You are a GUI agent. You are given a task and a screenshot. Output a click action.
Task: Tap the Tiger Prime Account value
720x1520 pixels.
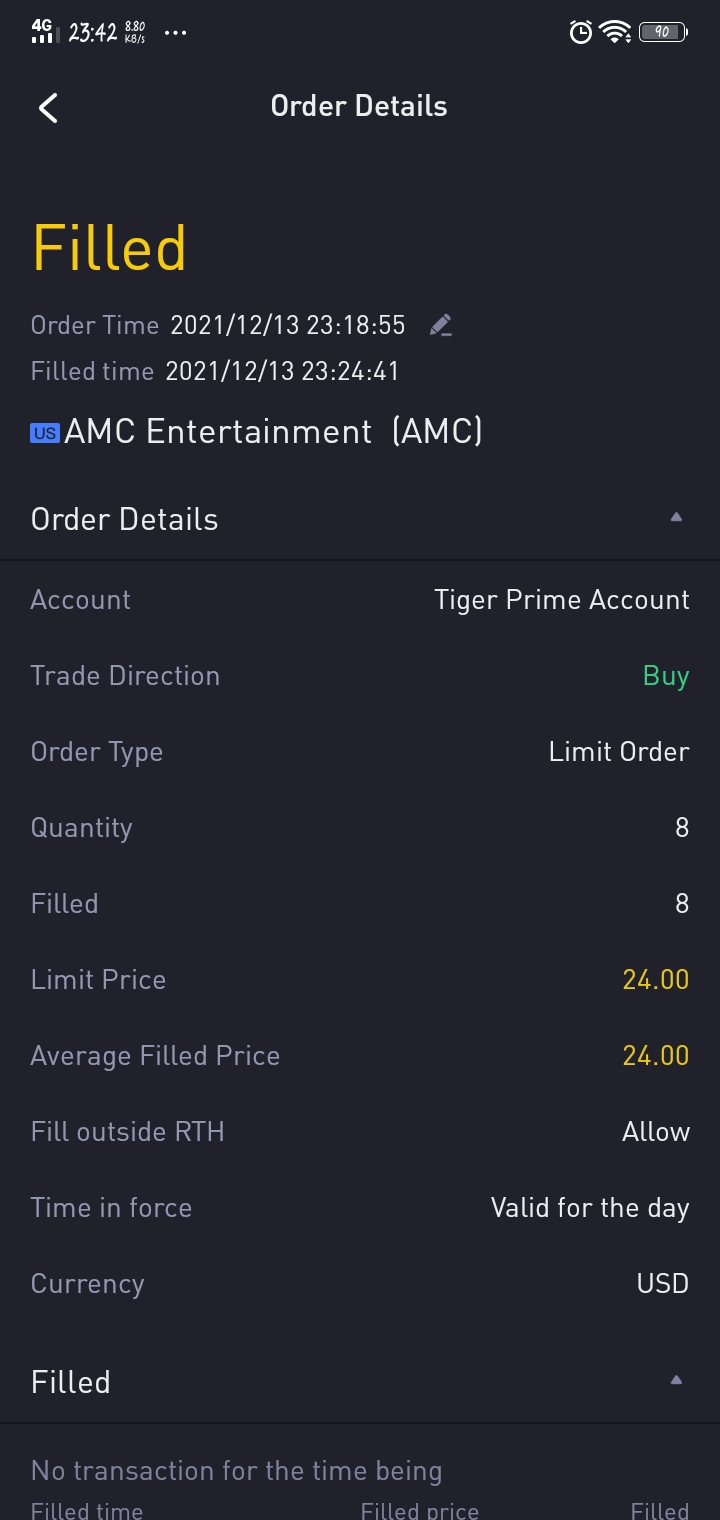click(x=562, y=600)
